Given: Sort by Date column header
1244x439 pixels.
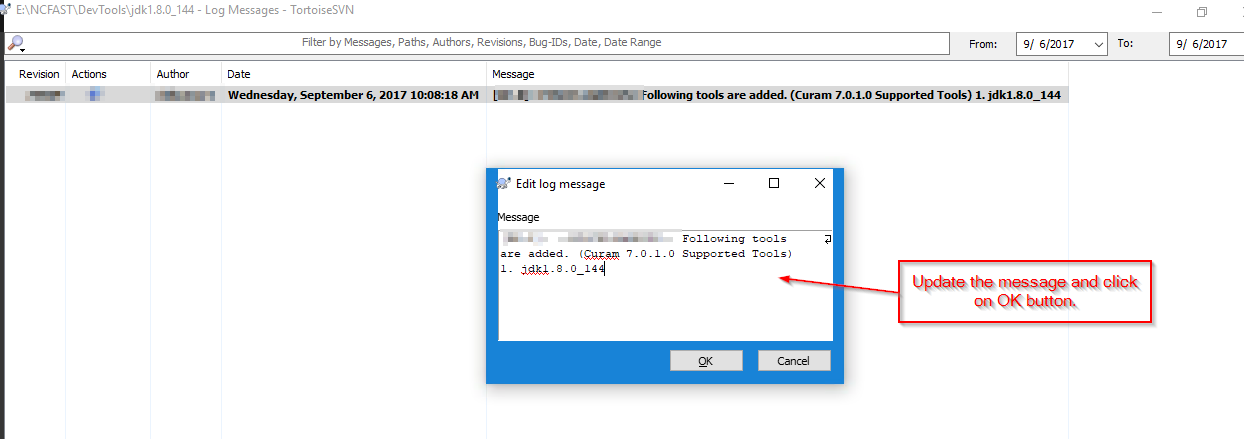Looking at the screenshot, I should tap(239, 74).
